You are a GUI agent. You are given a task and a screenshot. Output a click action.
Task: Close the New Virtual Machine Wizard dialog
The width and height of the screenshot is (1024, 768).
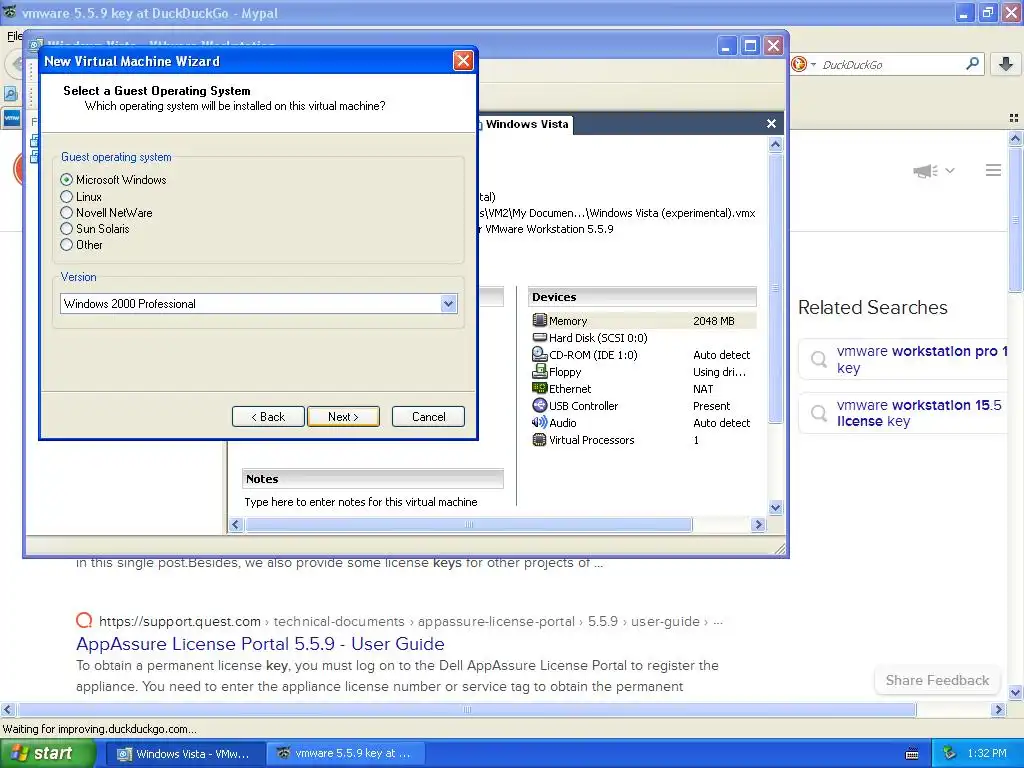click(463, 61)
